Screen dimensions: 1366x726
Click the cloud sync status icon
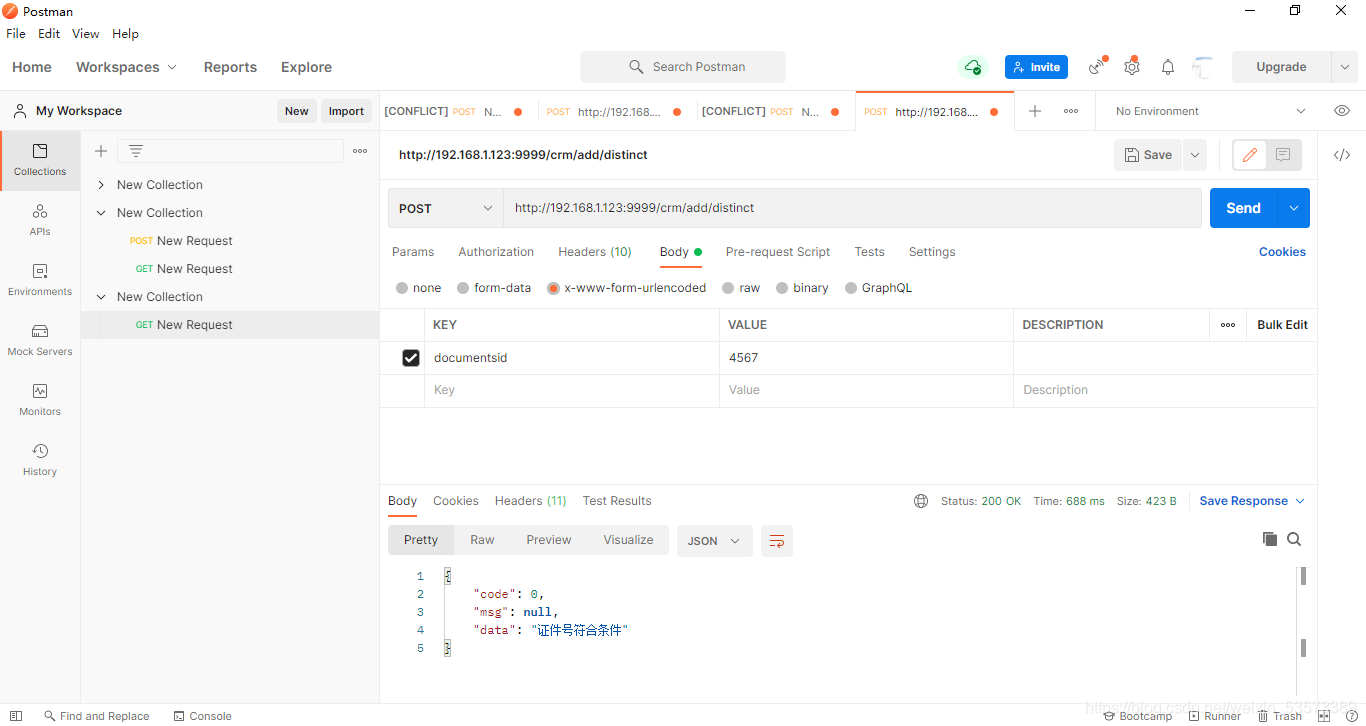(x=972, y=67)
